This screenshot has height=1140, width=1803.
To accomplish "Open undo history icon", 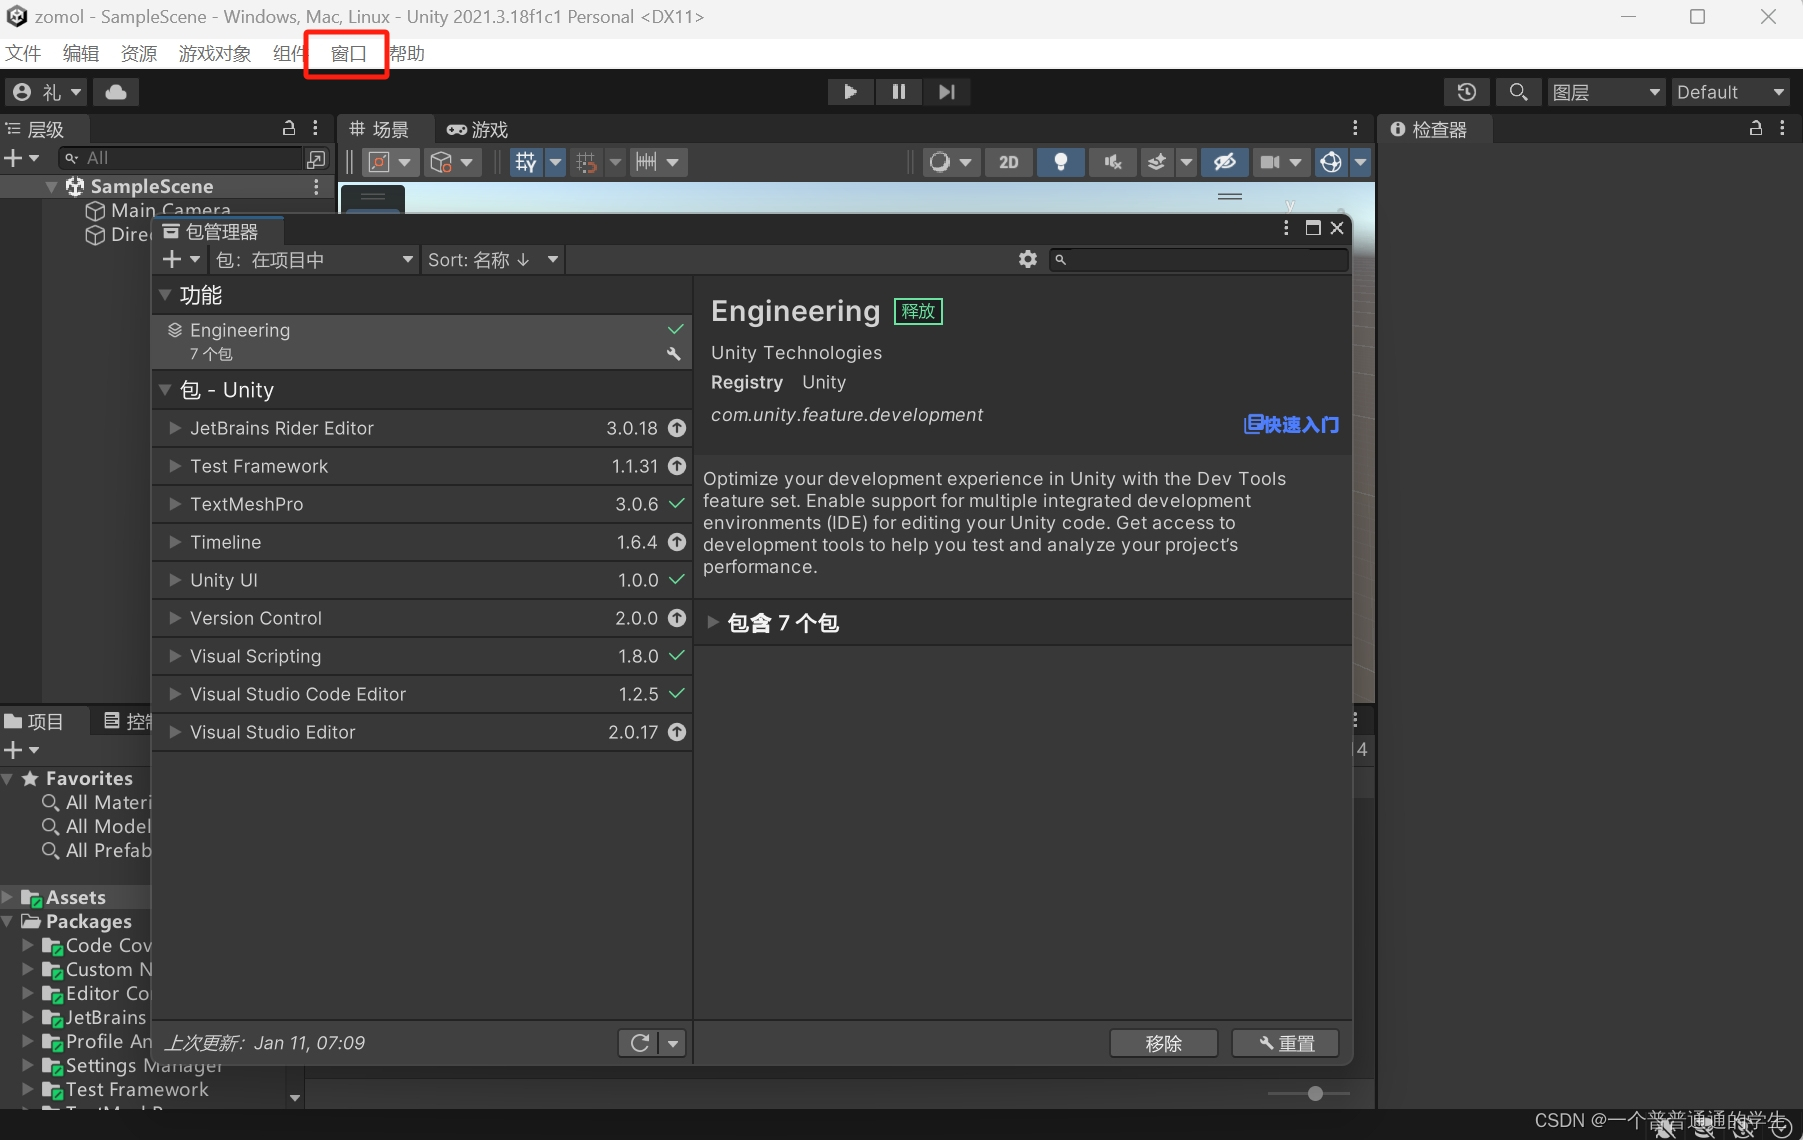I will pos(1466,92).
